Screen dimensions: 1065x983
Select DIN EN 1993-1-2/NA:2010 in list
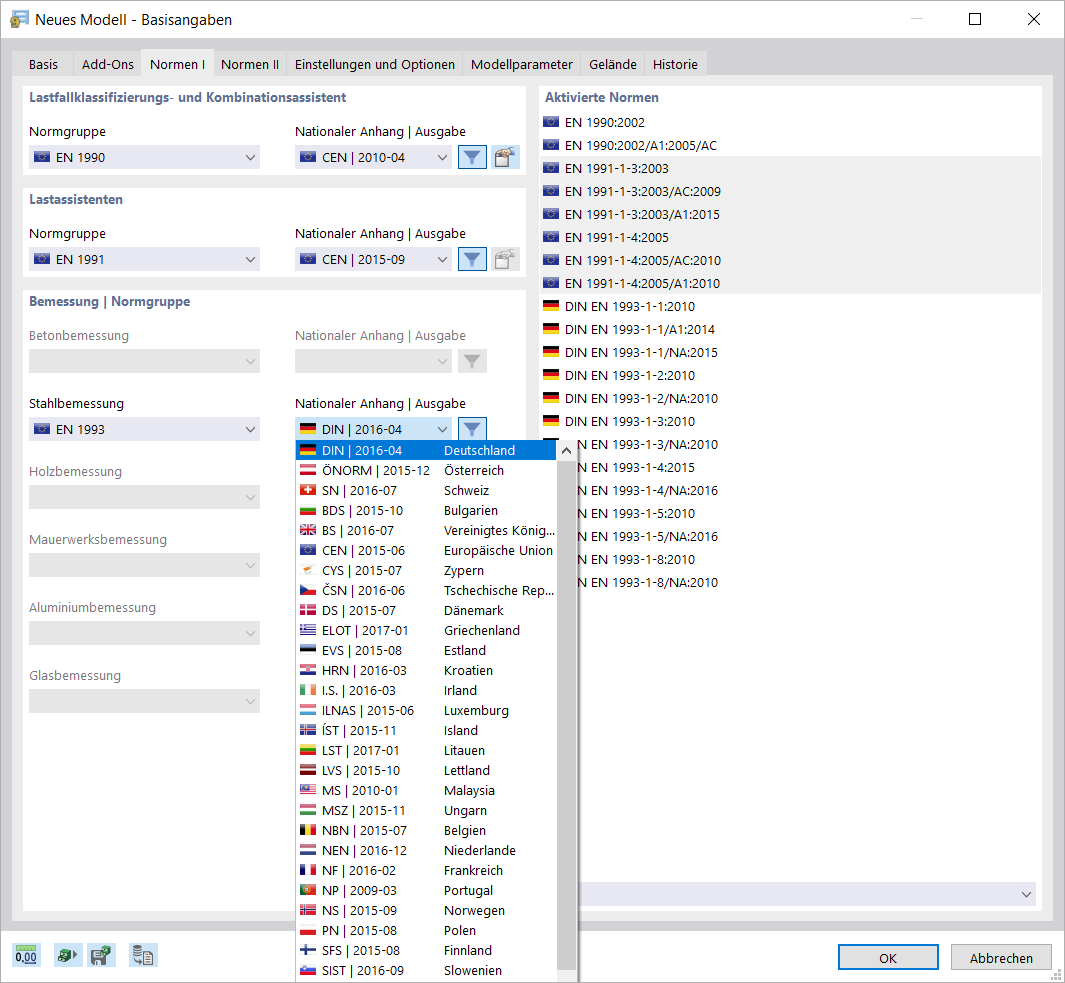click(790, 398)
